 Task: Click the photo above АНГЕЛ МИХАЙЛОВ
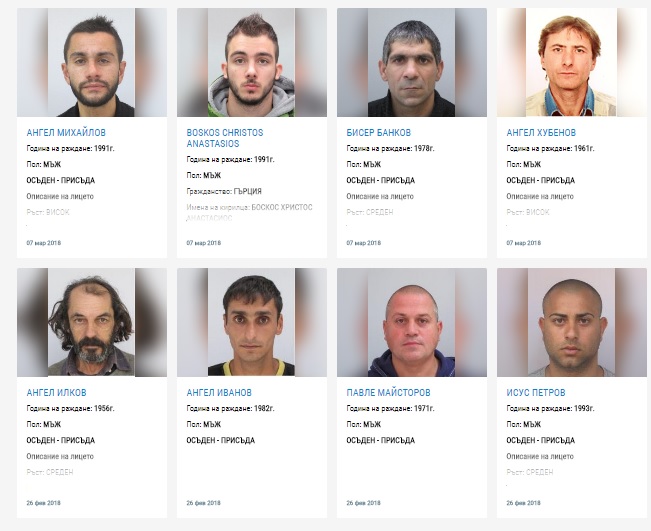pyautogui.click(x=92, y=62)
